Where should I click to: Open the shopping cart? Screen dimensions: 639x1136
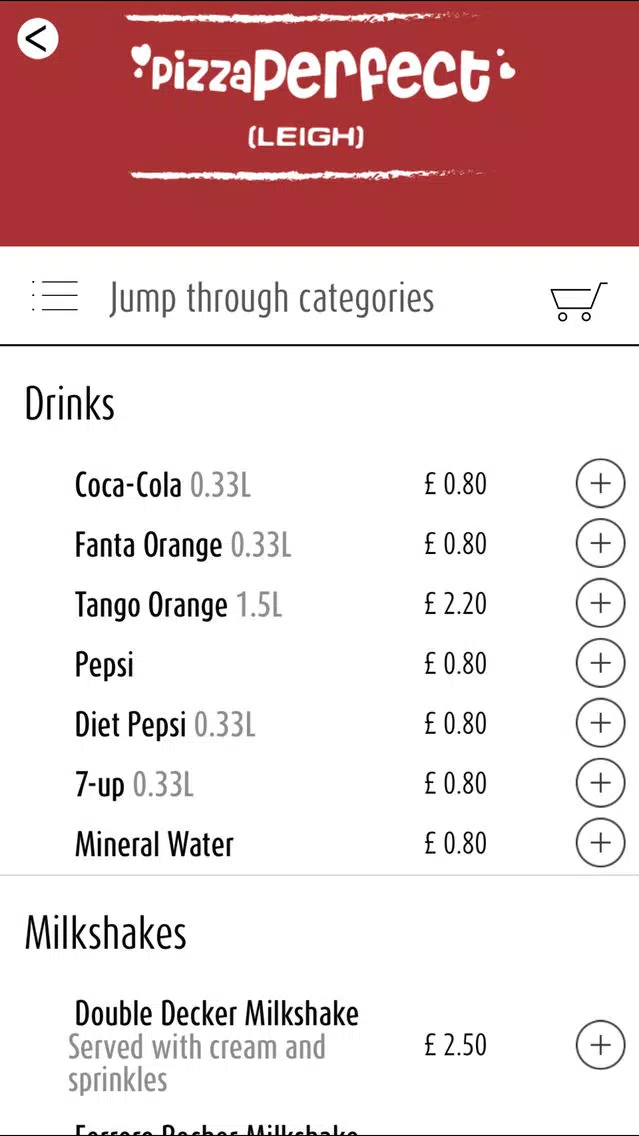(578, 301)
